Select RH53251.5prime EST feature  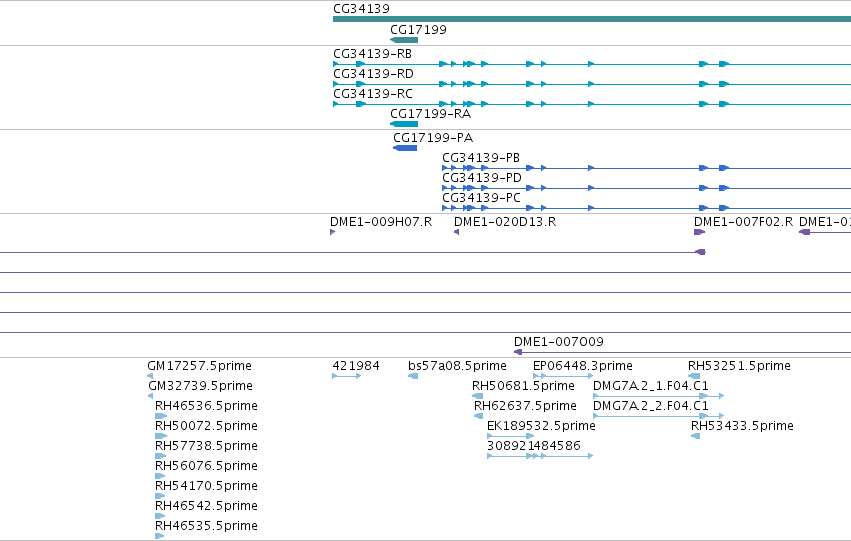[694, 376]
